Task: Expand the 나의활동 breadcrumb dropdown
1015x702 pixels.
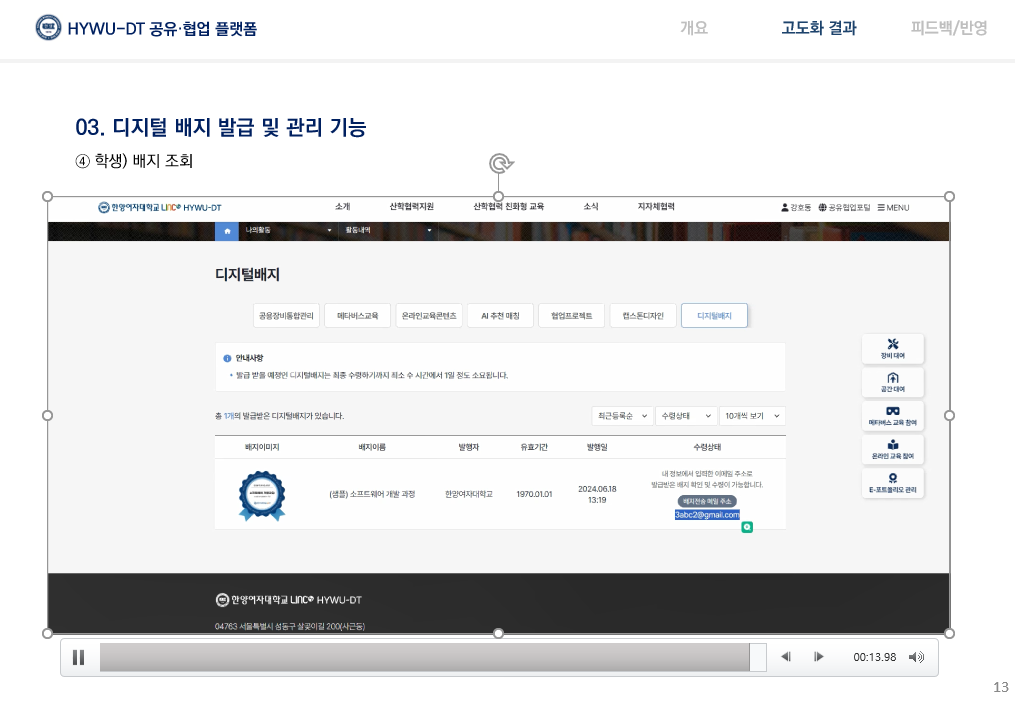Action: pos(287,231)
